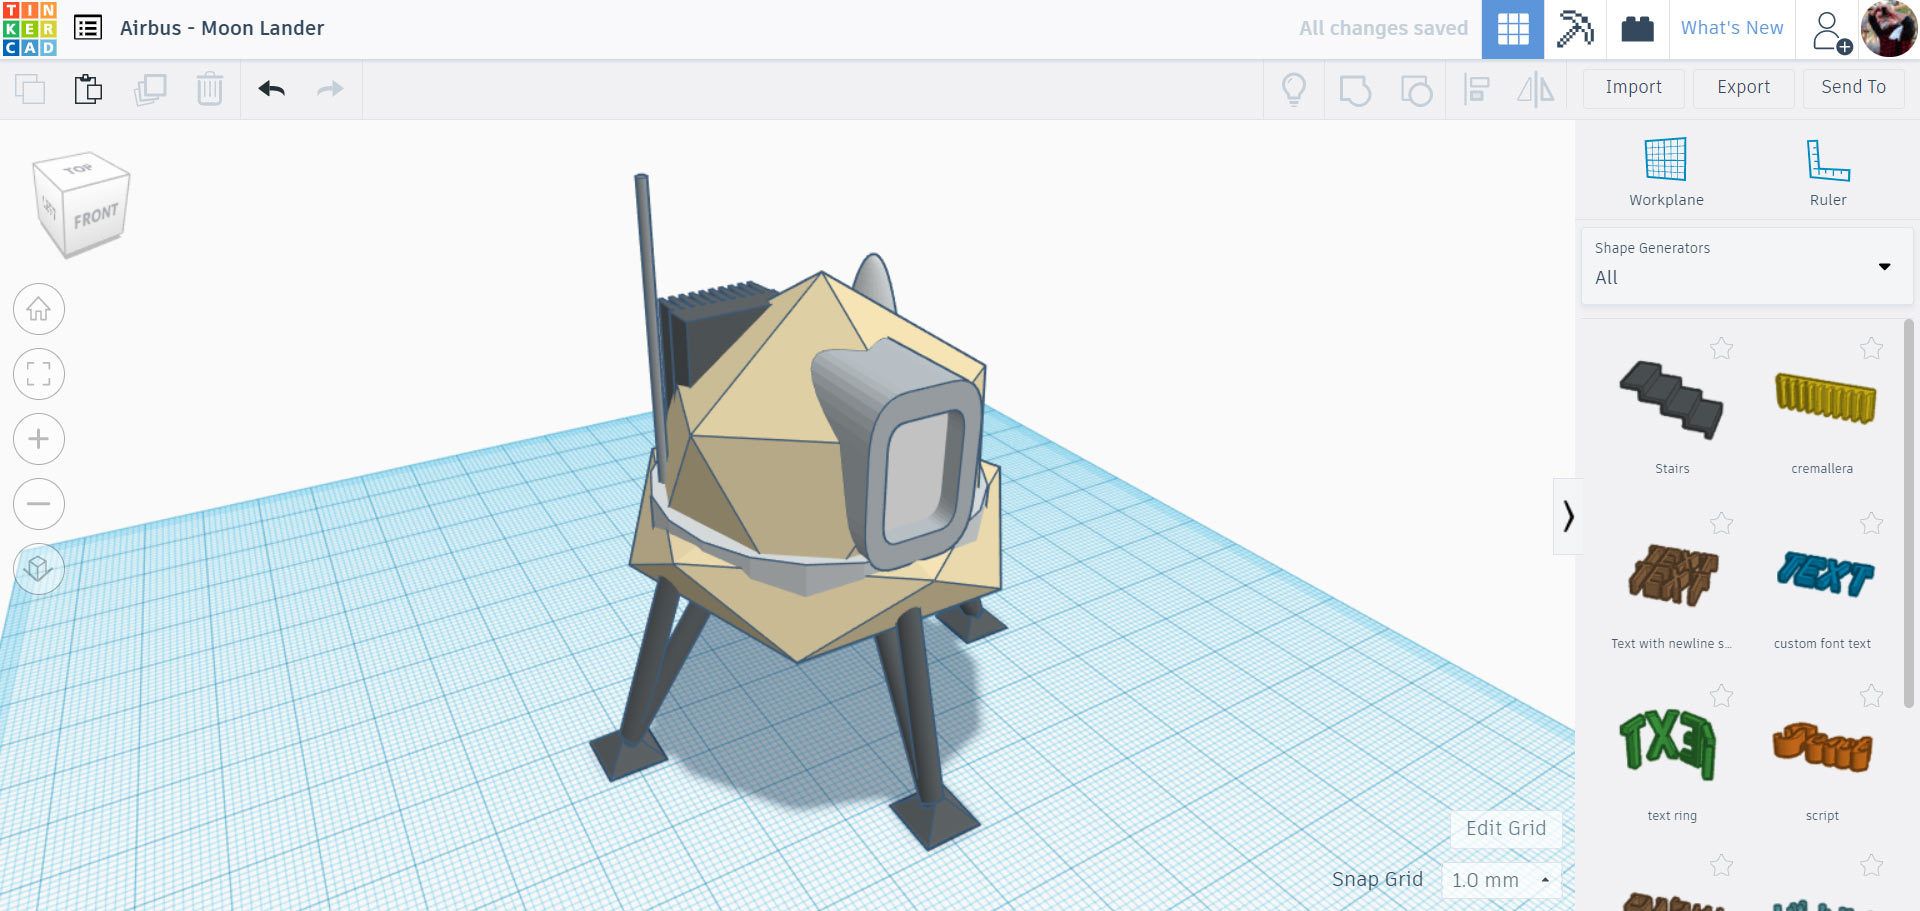Image resolution: width=1920 pixels, height=911 pixels.
Task: Click the Flip/Mirror tool icon
Action: click(1537, 88)
